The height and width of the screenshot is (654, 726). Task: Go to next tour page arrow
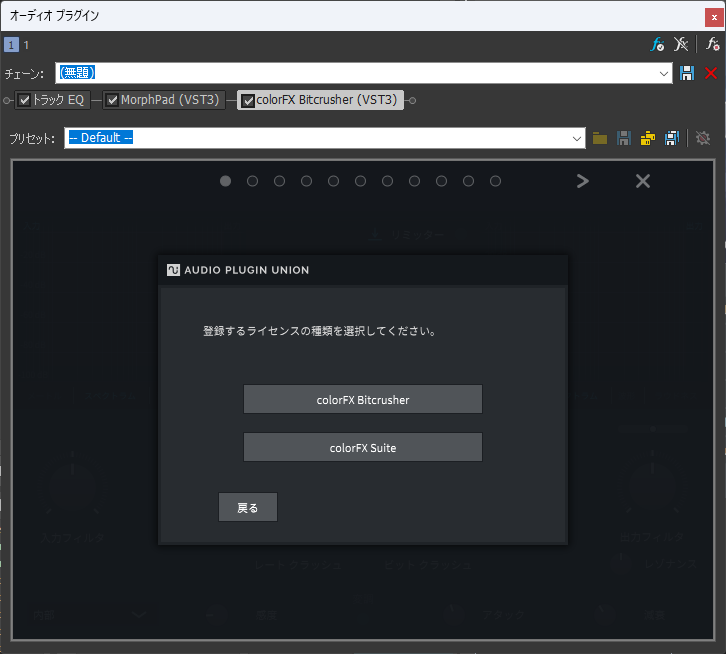pos(582,181)
